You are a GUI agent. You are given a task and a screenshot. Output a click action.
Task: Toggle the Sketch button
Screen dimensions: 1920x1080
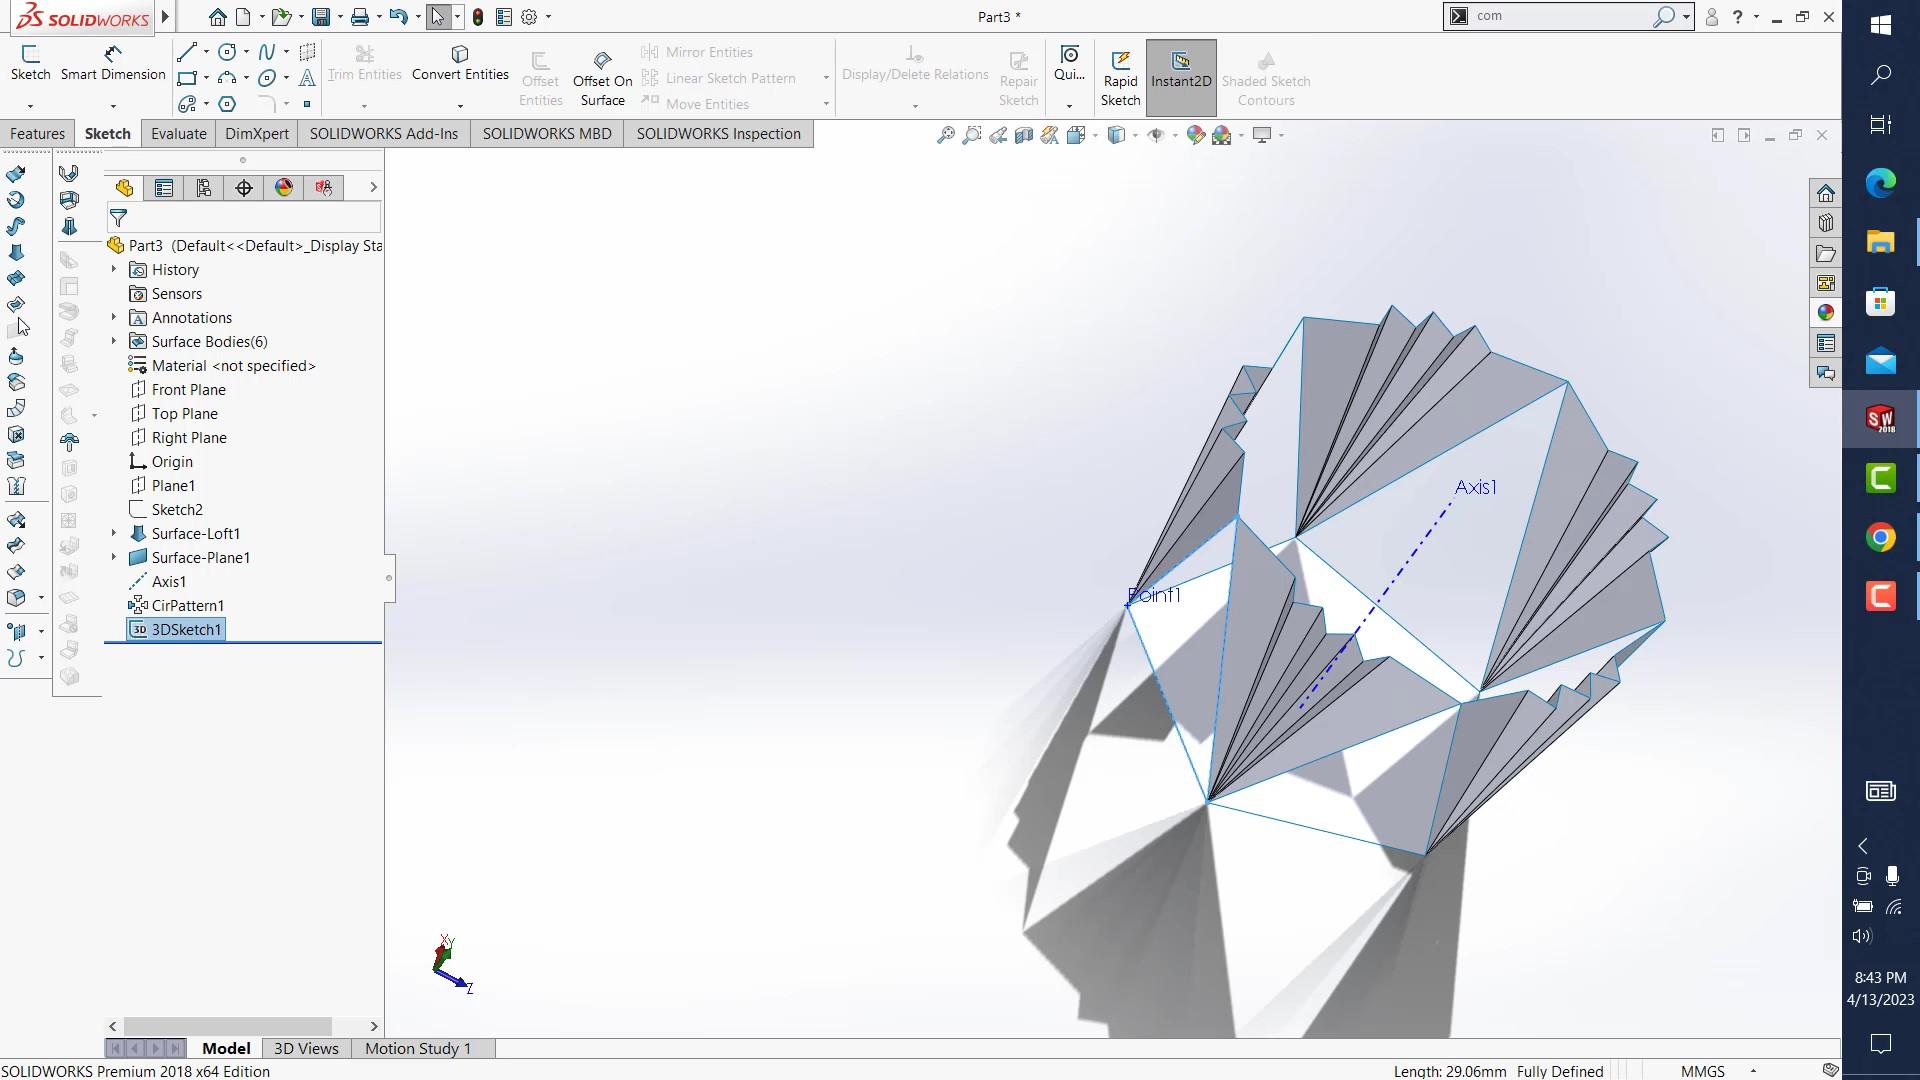point(30,62)
